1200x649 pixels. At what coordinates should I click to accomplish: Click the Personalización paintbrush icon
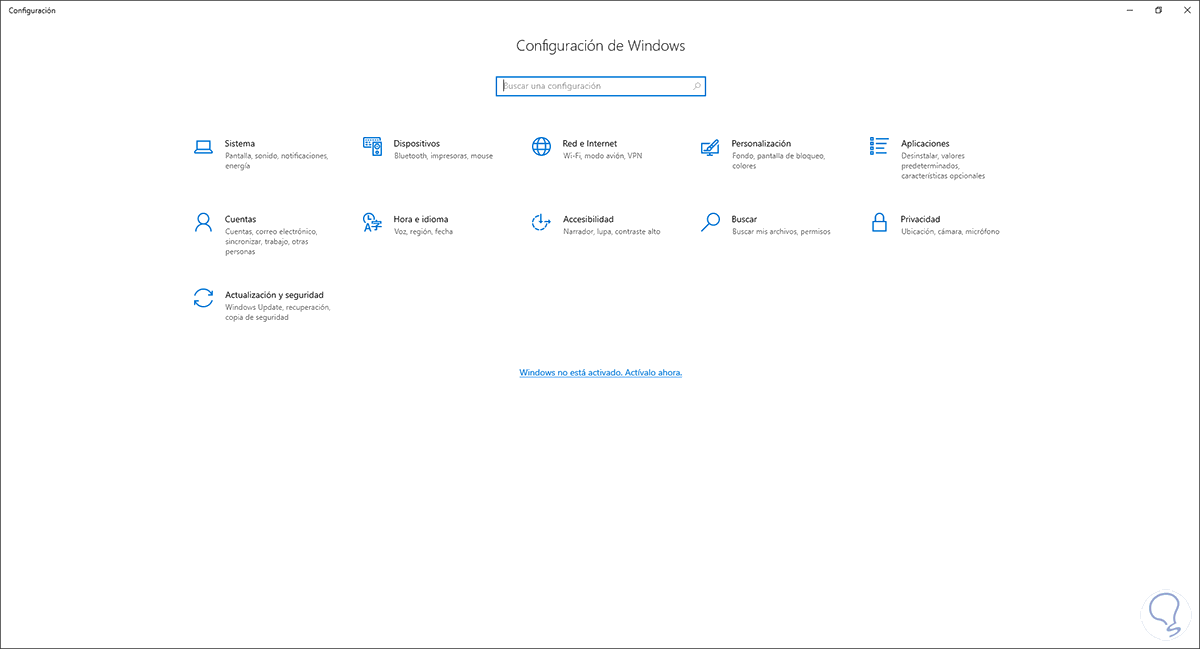tap(709, 146)
